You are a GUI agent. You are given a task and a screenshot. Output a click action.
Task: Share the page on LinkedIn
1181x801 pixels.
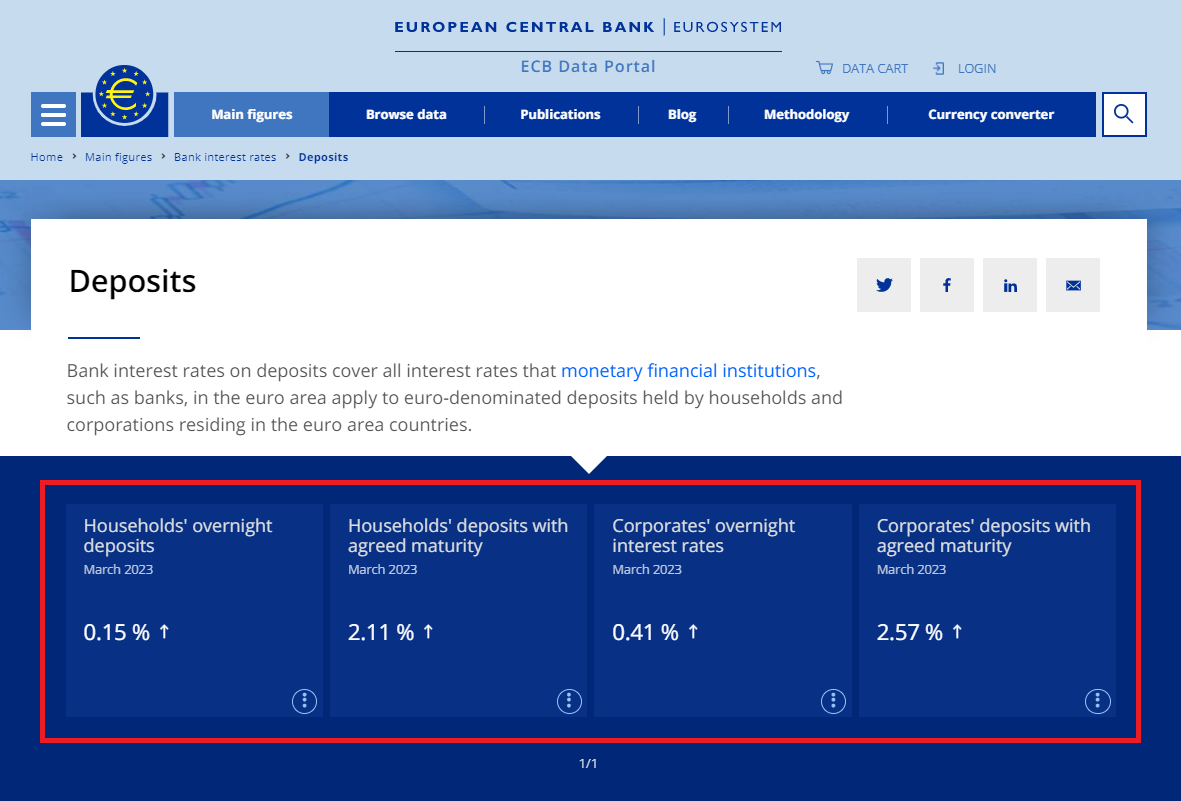1009,284
